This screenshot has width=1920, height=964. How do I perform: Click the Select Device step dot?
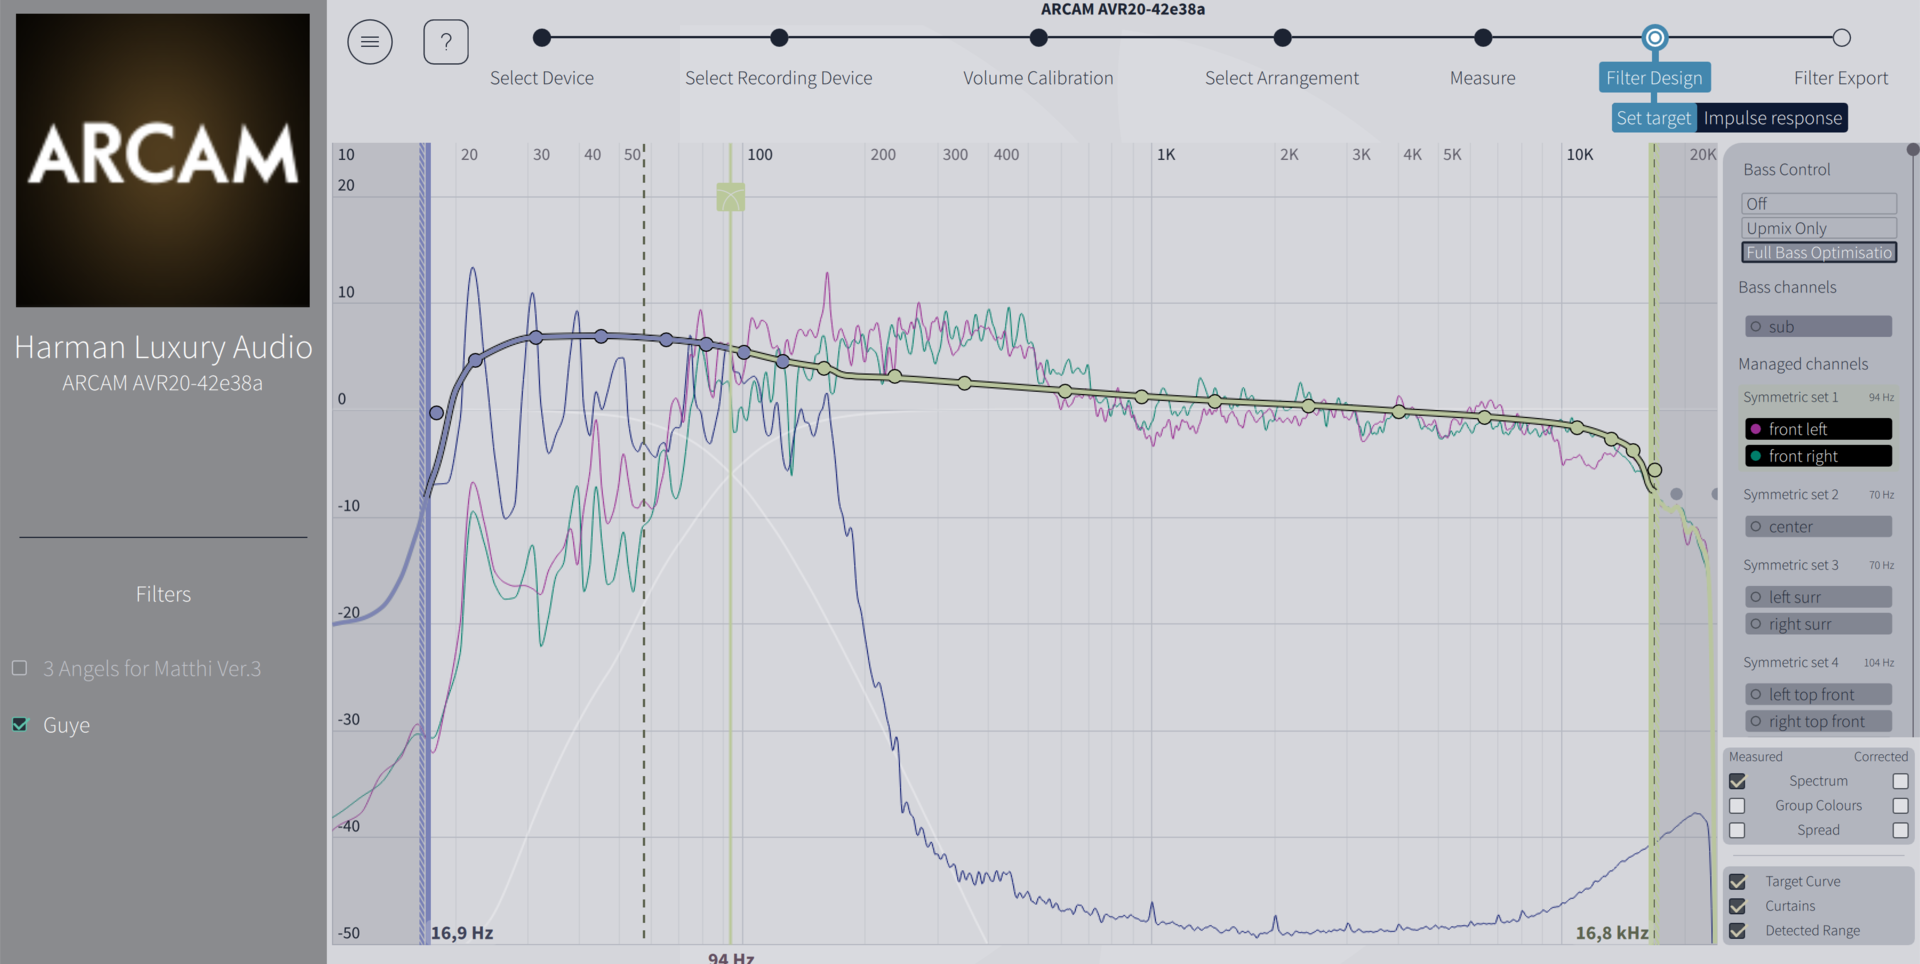pyautogui.click(x=542, y=38)
